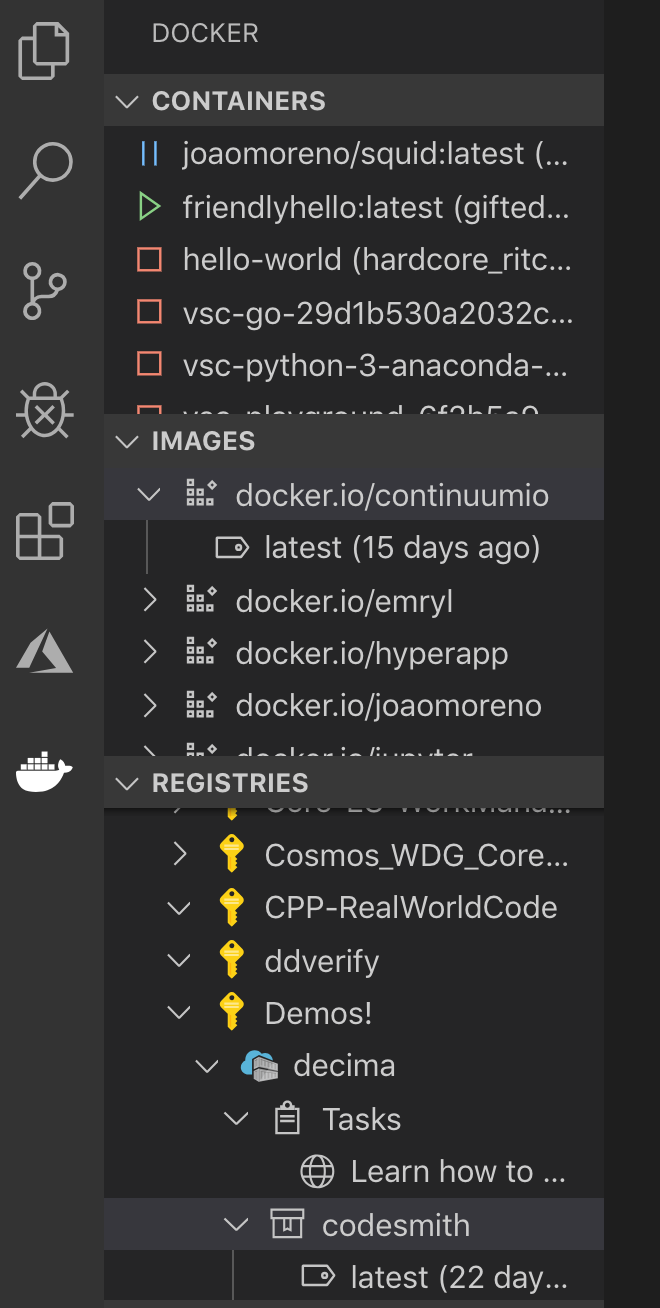660x1308 pixels.
Task: Open the Learn how to link
Action: pos(458,1172)
